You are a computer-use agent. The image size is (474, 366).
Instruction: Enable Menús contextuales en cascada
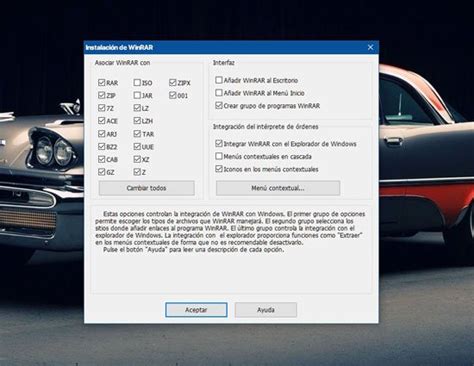(219, 156)
